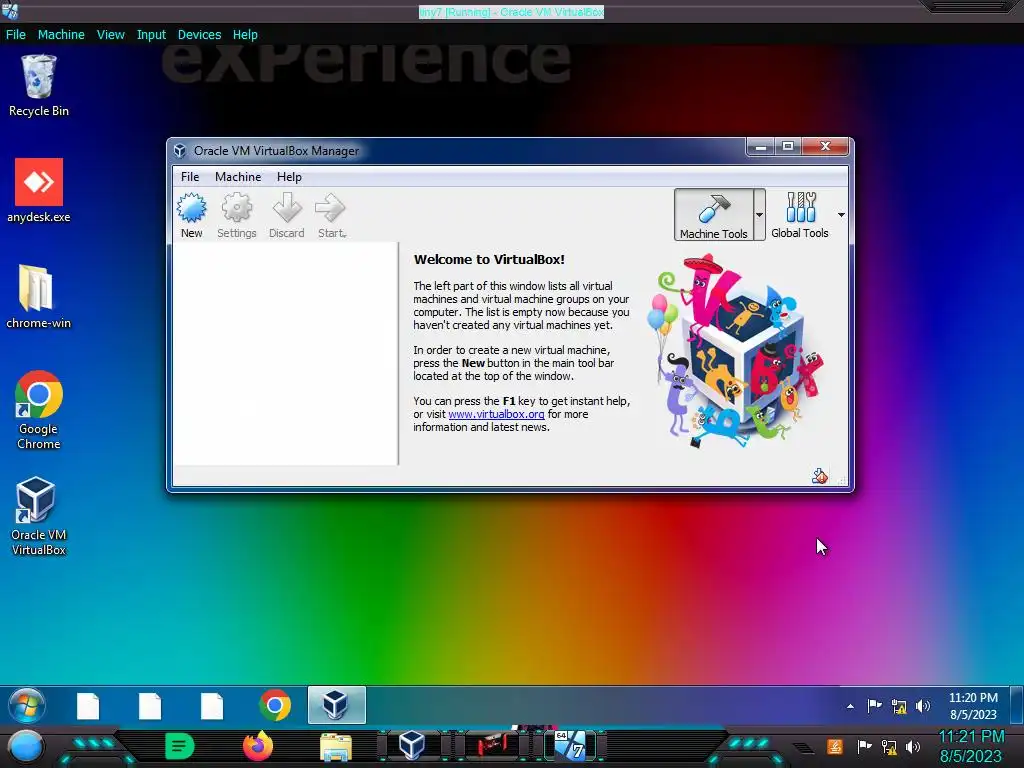Click the Start arrow toolbar icon
The image size is (1024, 768).
(331, 216)
